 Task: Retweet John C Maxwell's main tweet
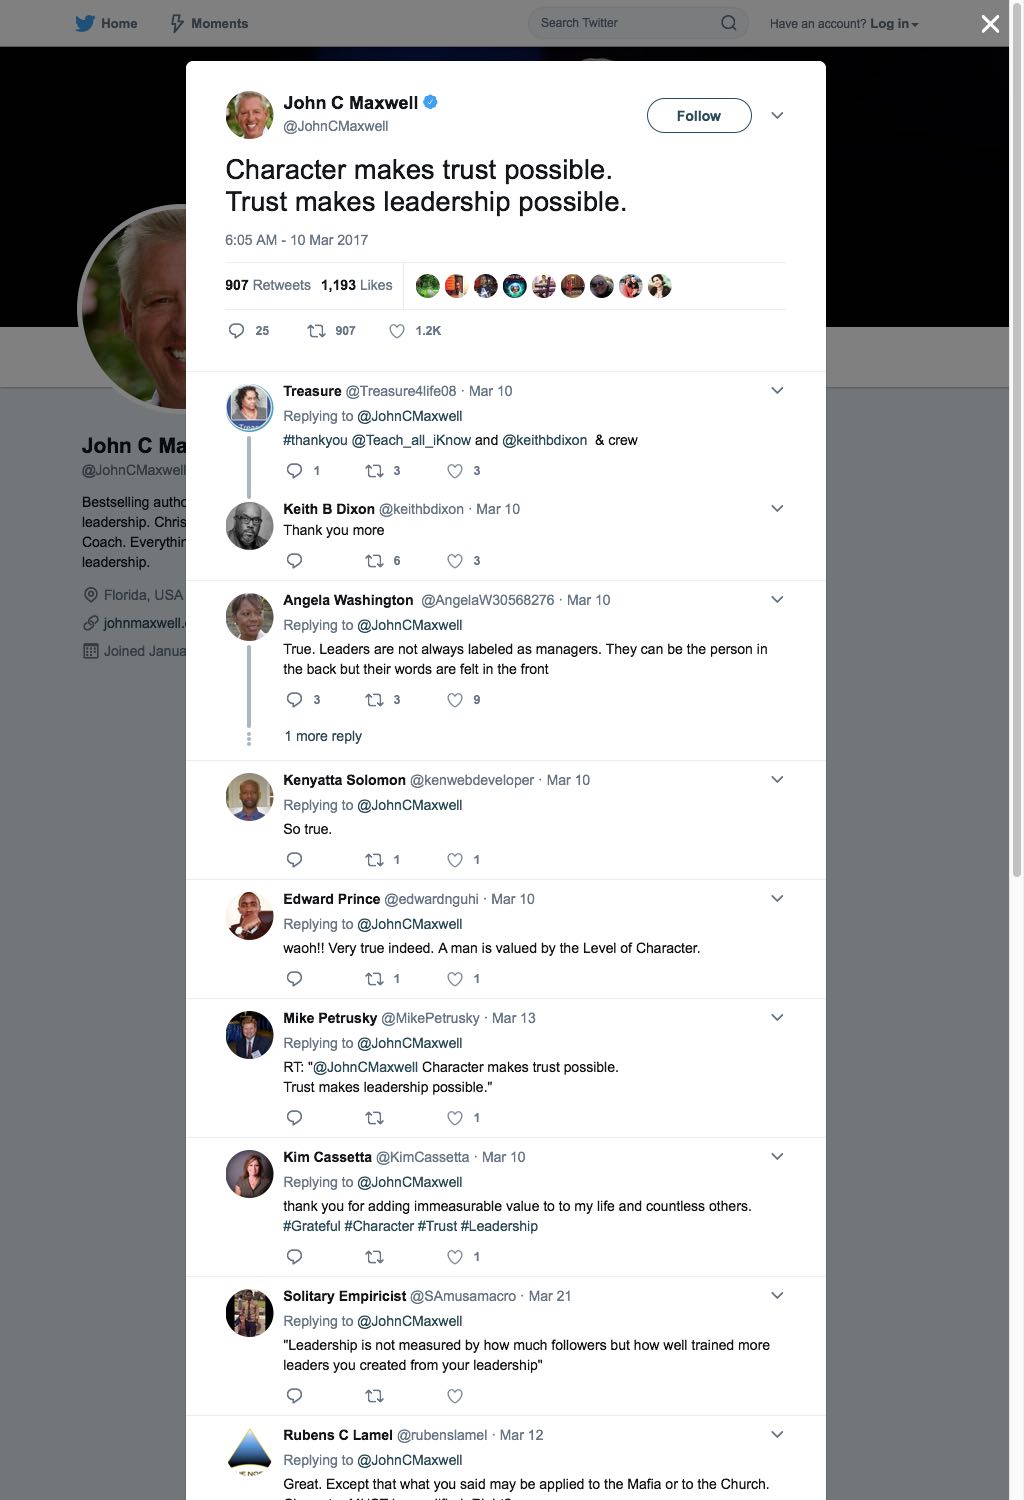tap(316, 331)
